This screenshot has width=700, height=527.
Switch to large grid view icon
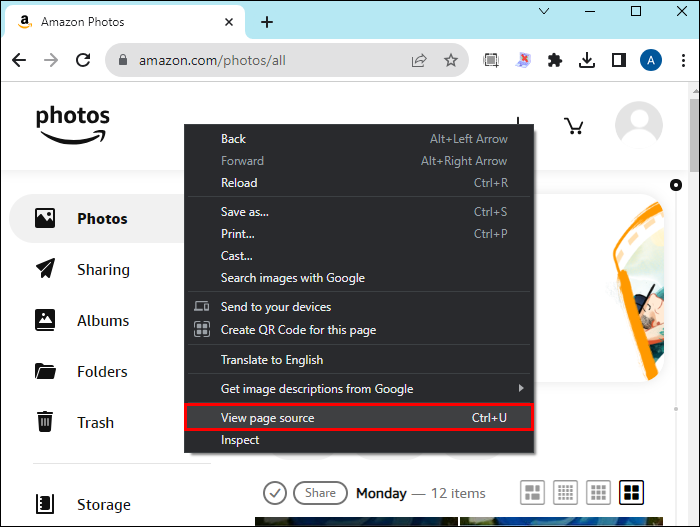[x=631, y=493]
